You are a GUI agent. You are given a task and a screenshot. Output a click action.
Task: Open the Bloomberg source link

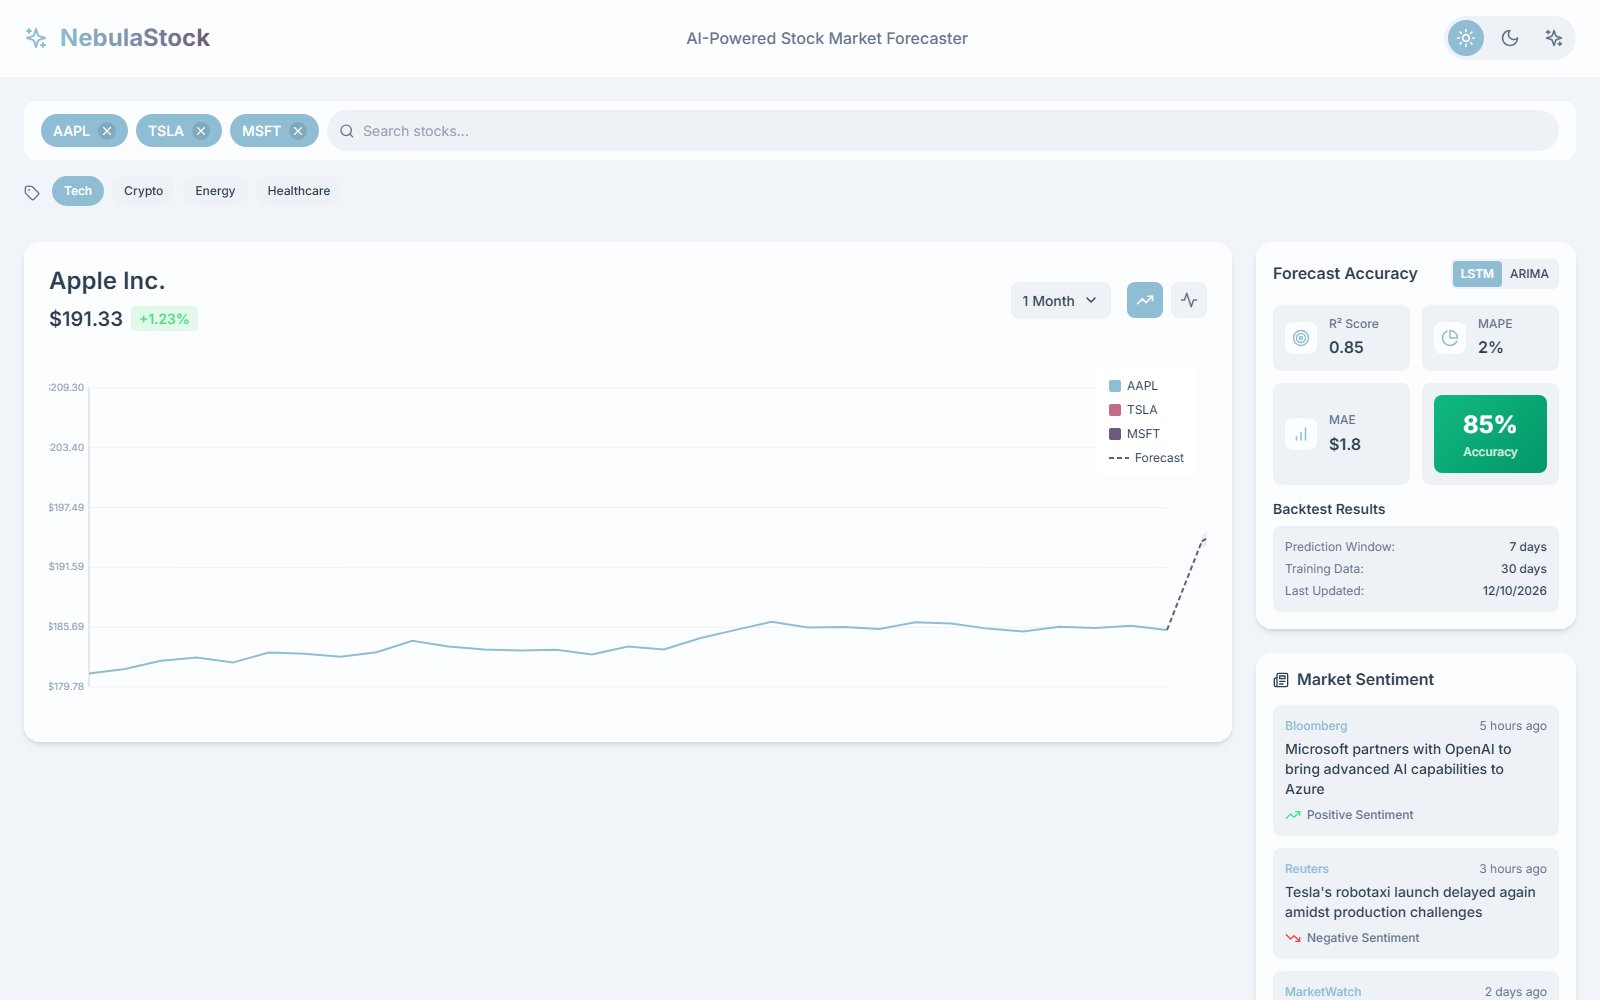(x=1316, y=726)
